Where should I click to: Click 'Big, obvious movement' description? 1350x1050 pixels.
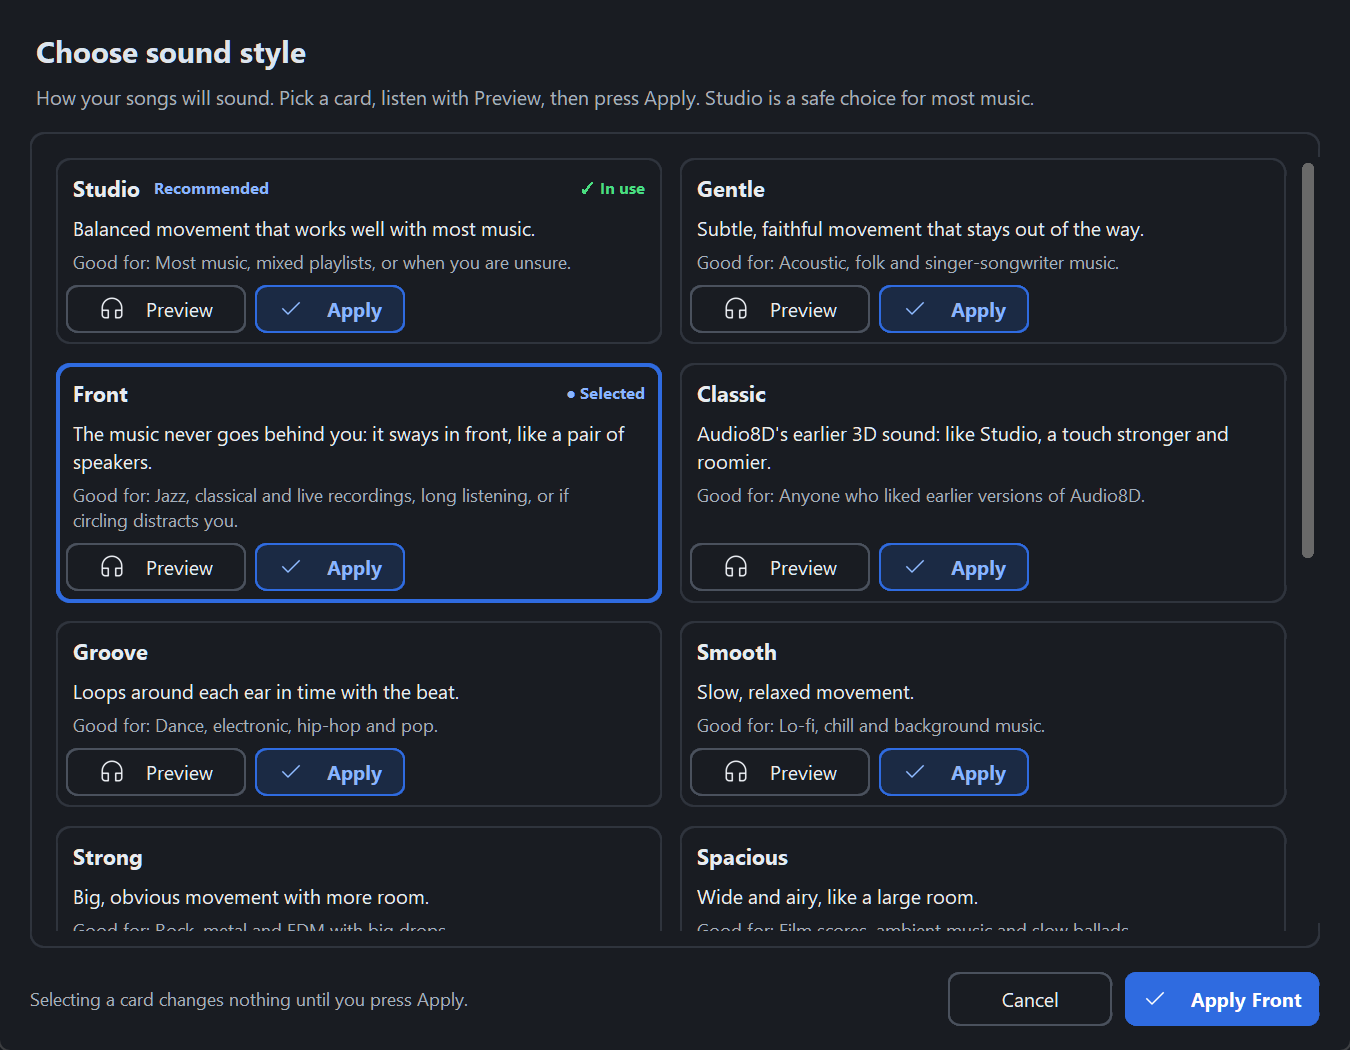click(x=251, y=897)
